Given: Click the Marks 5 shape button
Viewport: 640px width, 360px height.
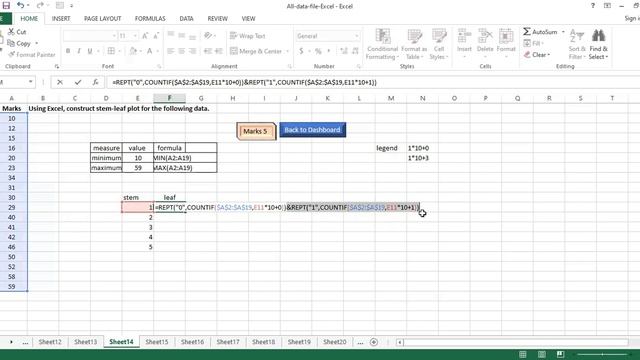Looking at the screenshot, I should pyautogui.click(x=256, y=131).
